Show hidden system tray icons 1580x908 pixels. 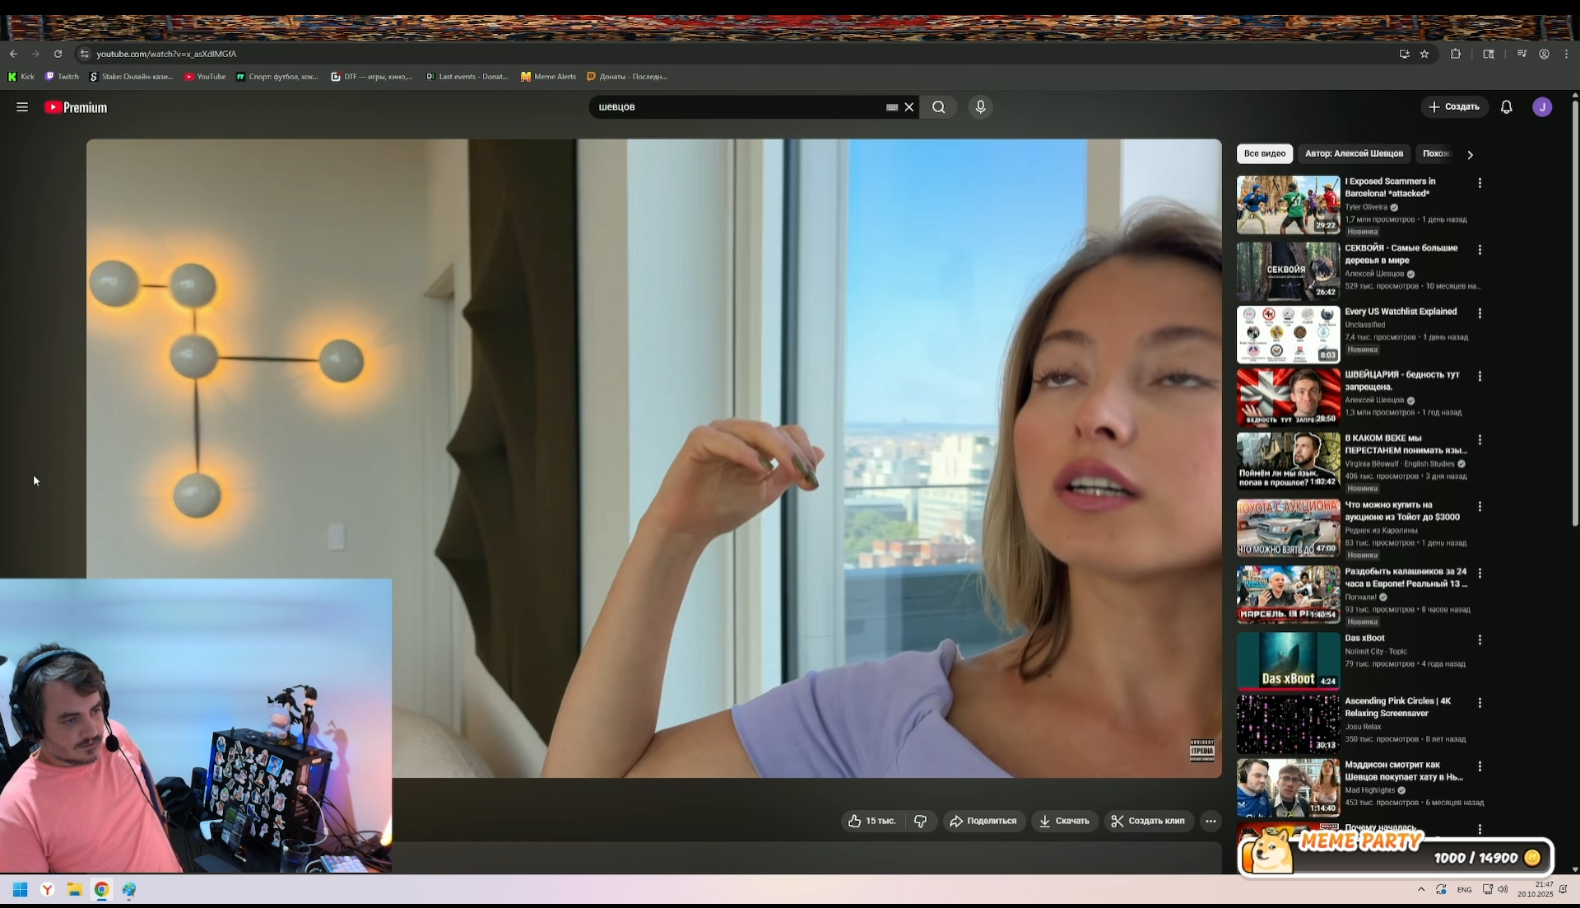click(1421, 889)
